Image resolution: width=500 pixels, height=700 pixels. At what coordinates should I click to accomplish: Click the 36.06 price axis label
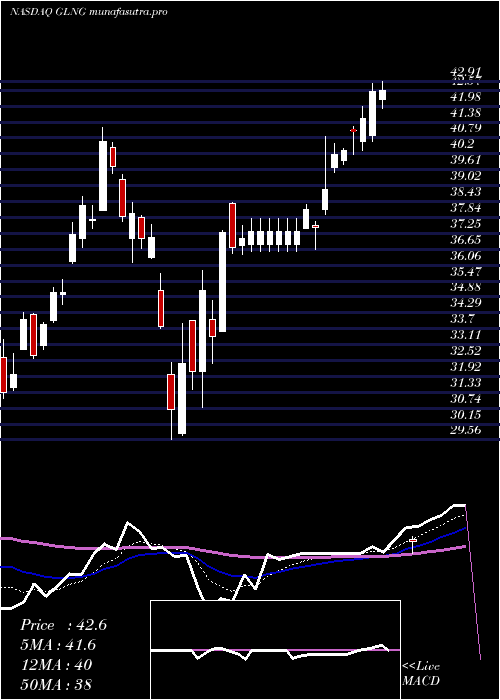465,256
